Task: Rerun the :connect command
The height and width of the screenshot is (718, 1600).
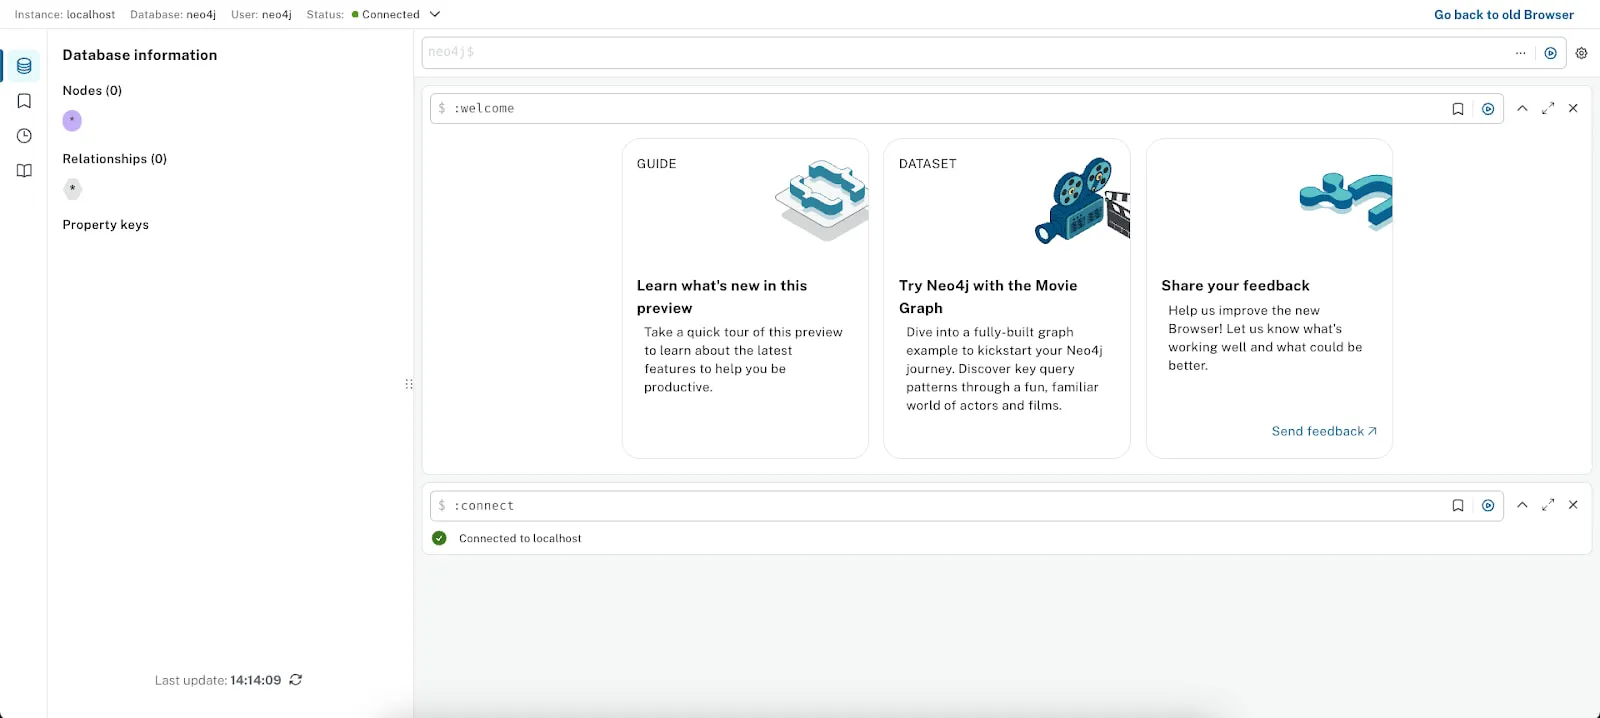Action: pyautogui.click(x=1488, y=506)
